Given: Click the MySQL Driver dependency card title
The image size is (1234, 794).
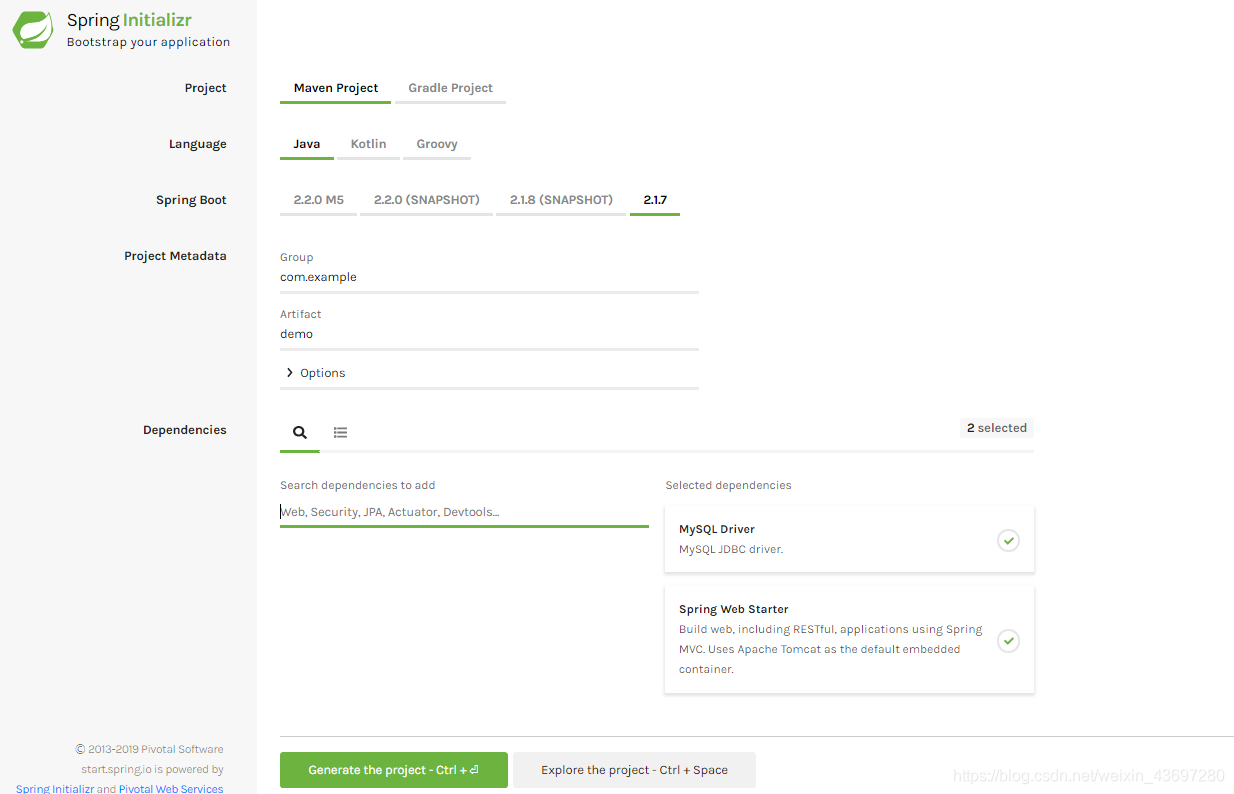Looking at the screenshot, I should [717, 529].
